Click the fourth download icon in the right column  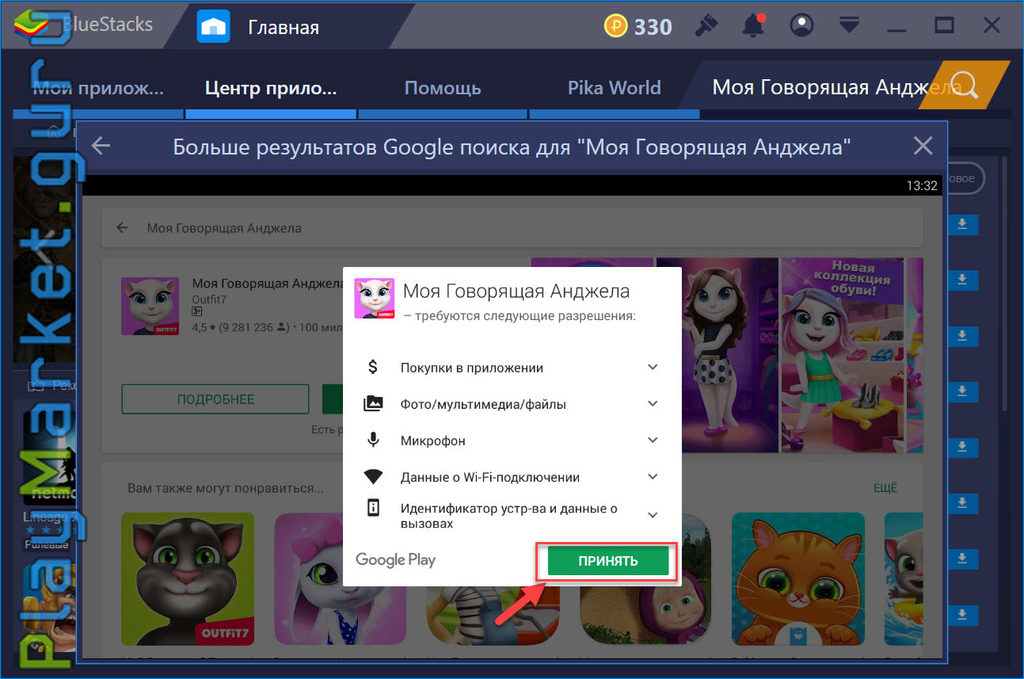click(962, 392)
